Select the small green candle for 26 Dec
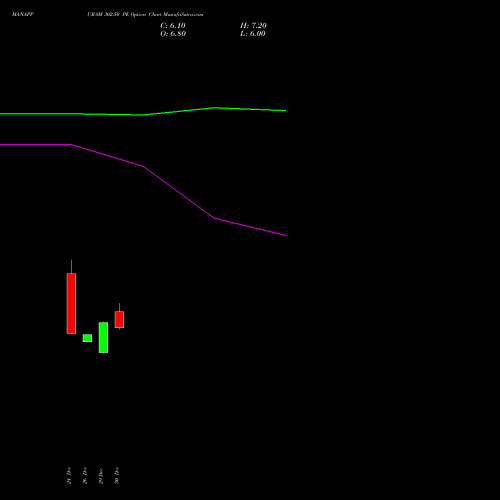This screenshot has height=500, width=500. tap(87, 338)
